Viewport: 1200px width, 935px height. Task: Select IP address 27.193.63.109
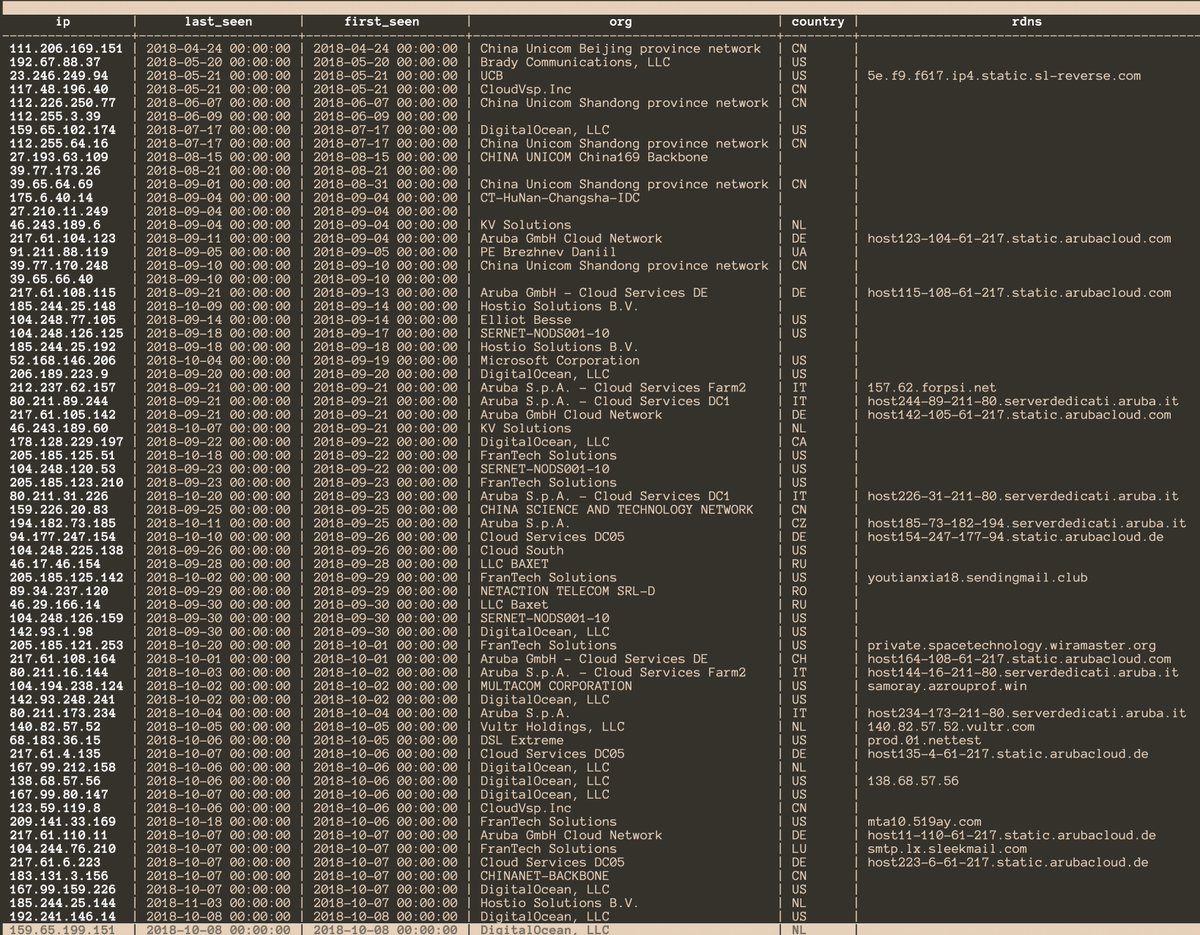click(58, 157)
